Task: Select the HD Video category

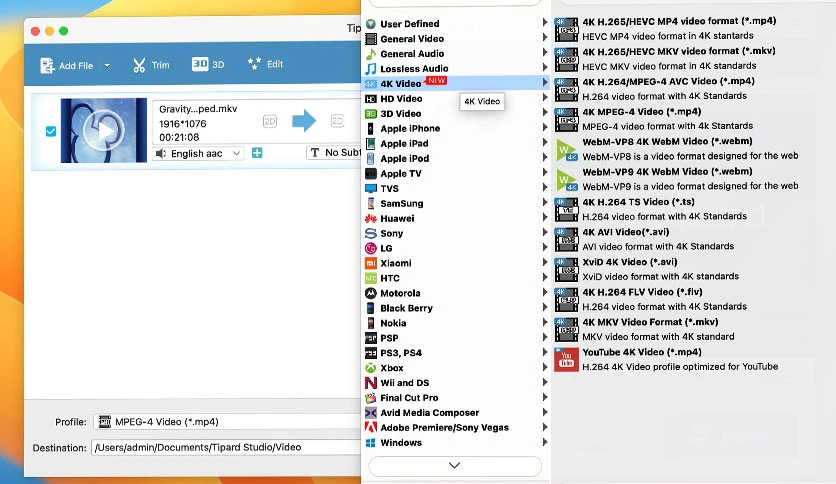Action: pos(456,99)
